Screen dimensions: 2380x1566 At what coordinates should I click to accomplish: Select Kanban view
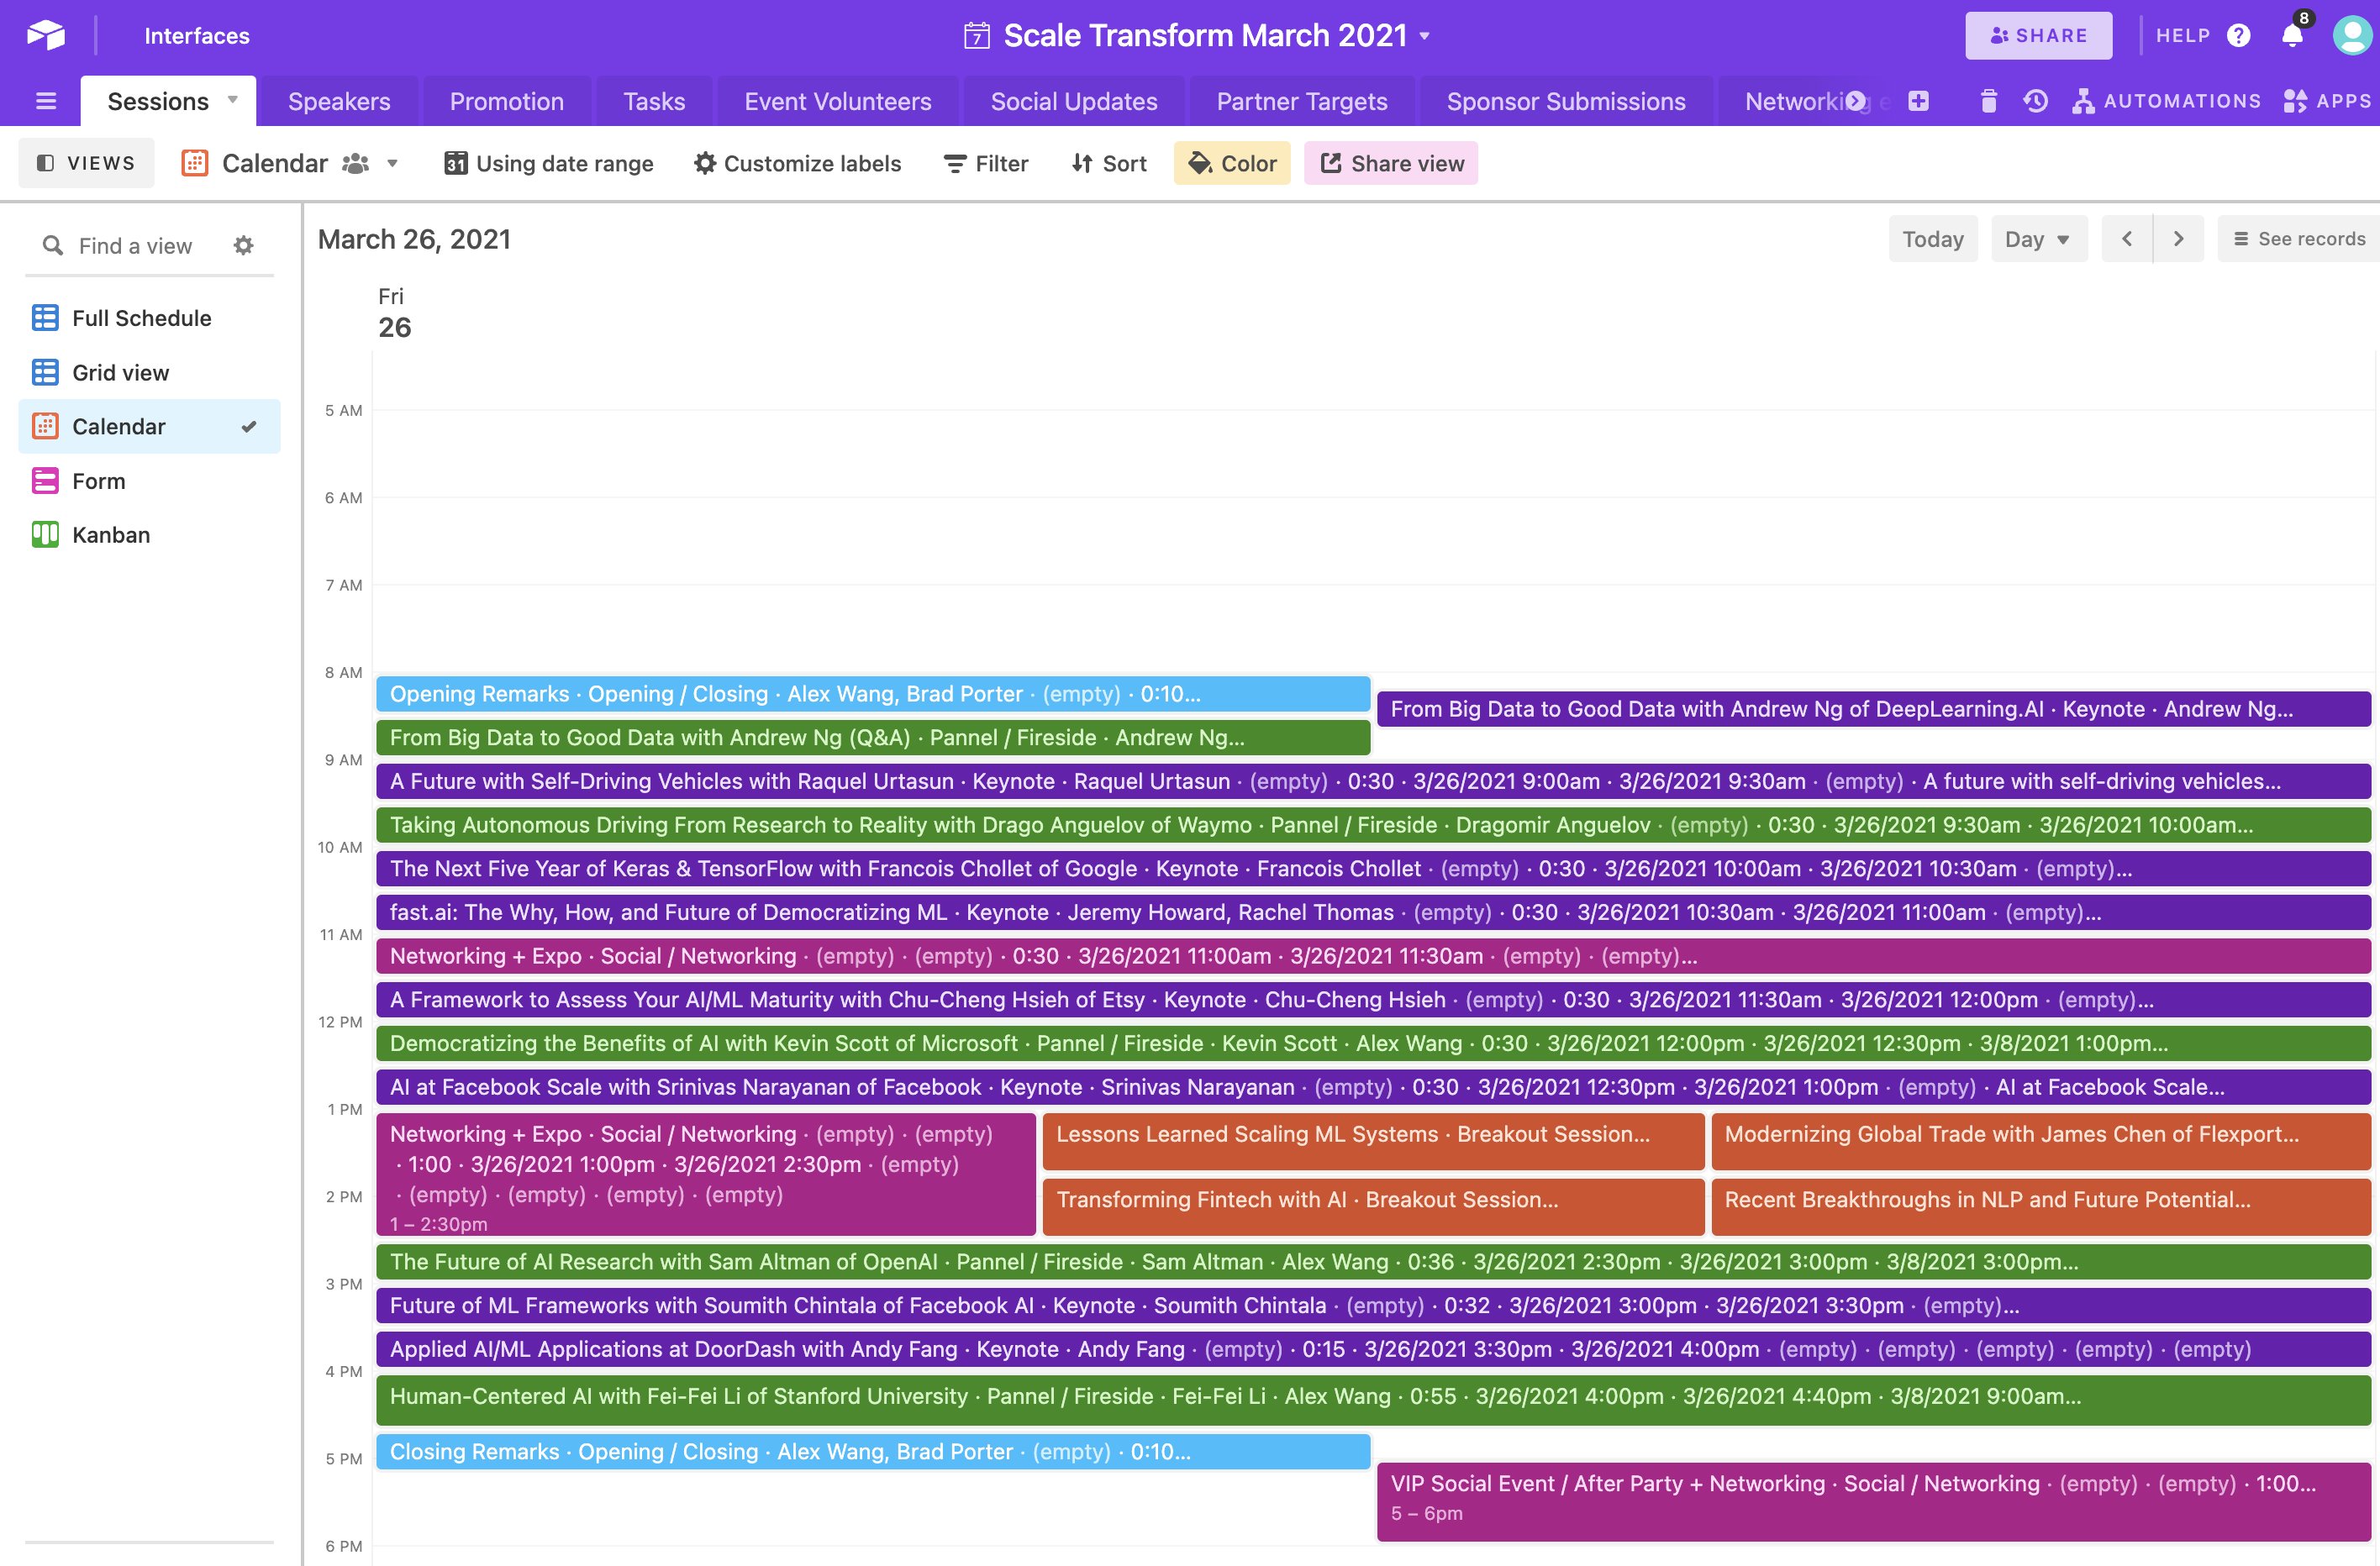pyautogui.click(x=150, y=535)
